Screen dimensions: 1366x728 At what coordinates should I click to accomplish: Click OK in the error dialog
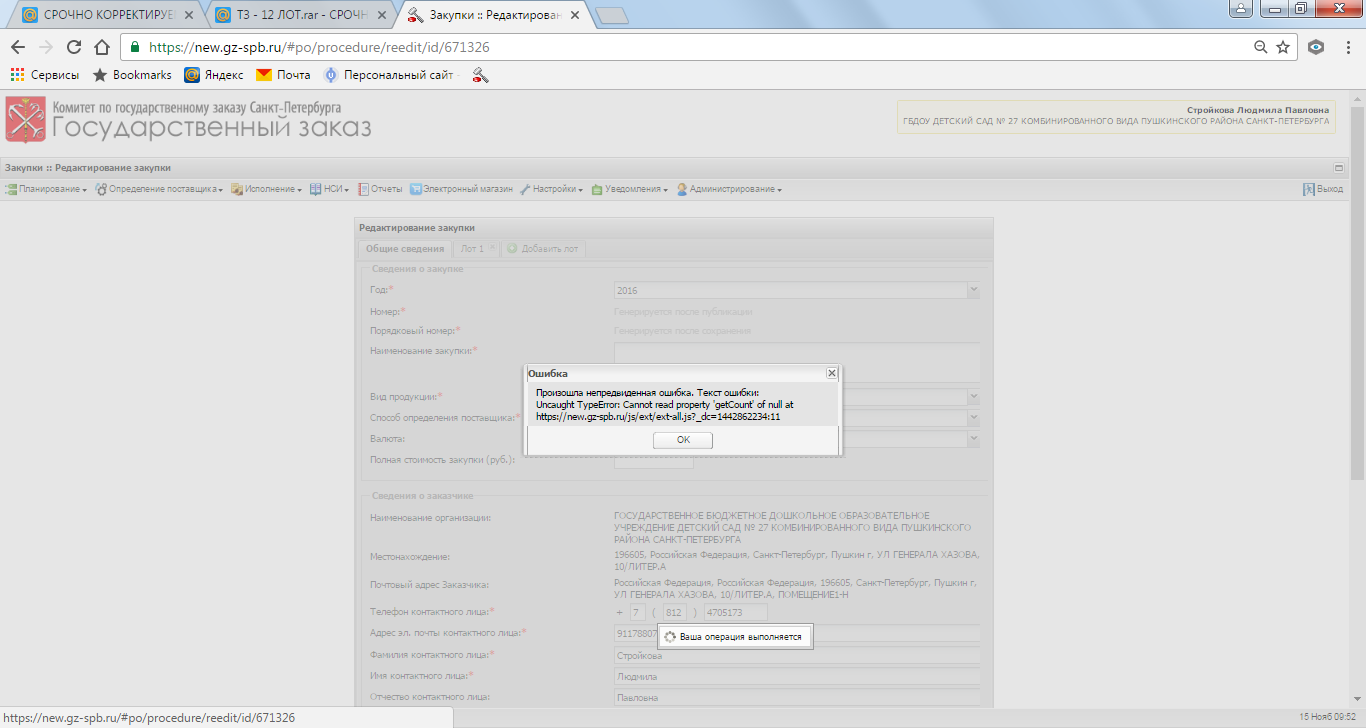point(682,440)
